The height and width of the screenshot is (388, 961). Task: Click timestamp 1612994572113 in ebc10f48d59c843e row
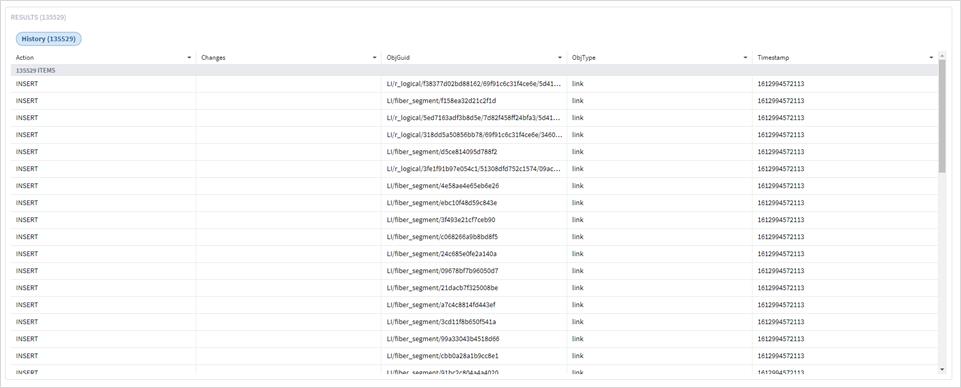(x=781, y=203)
